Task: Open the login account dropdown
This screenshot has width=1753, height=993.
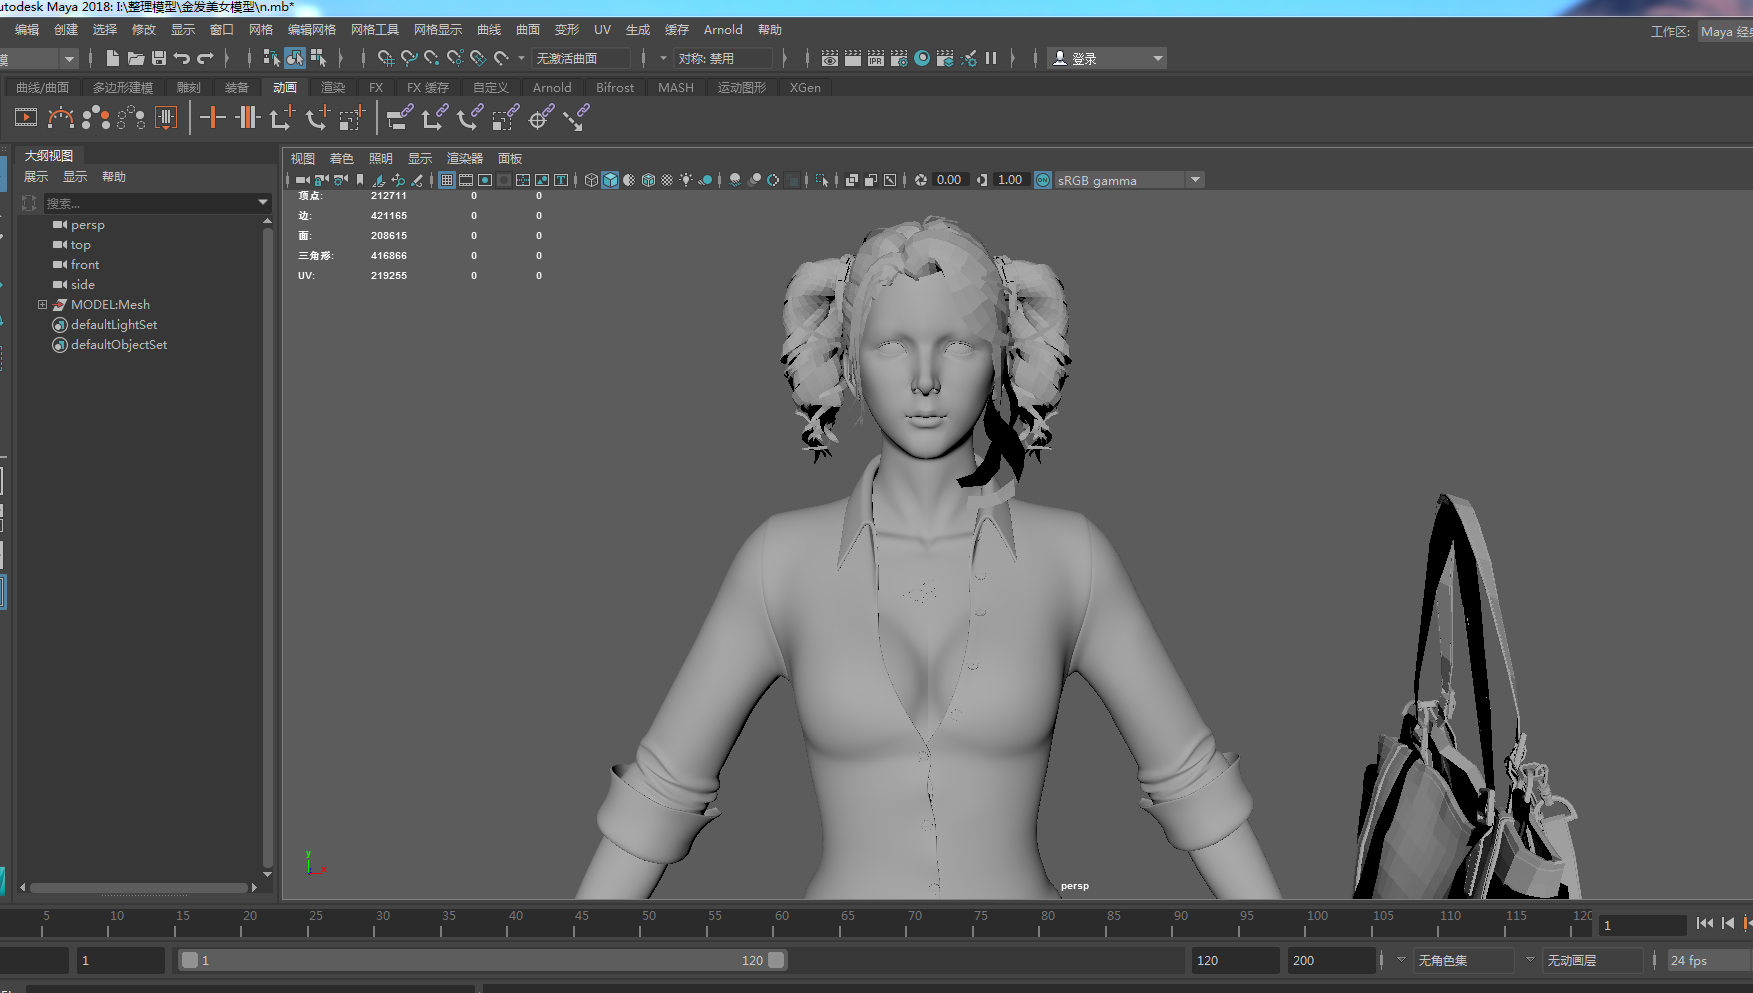Action: tap(1107, 58)
